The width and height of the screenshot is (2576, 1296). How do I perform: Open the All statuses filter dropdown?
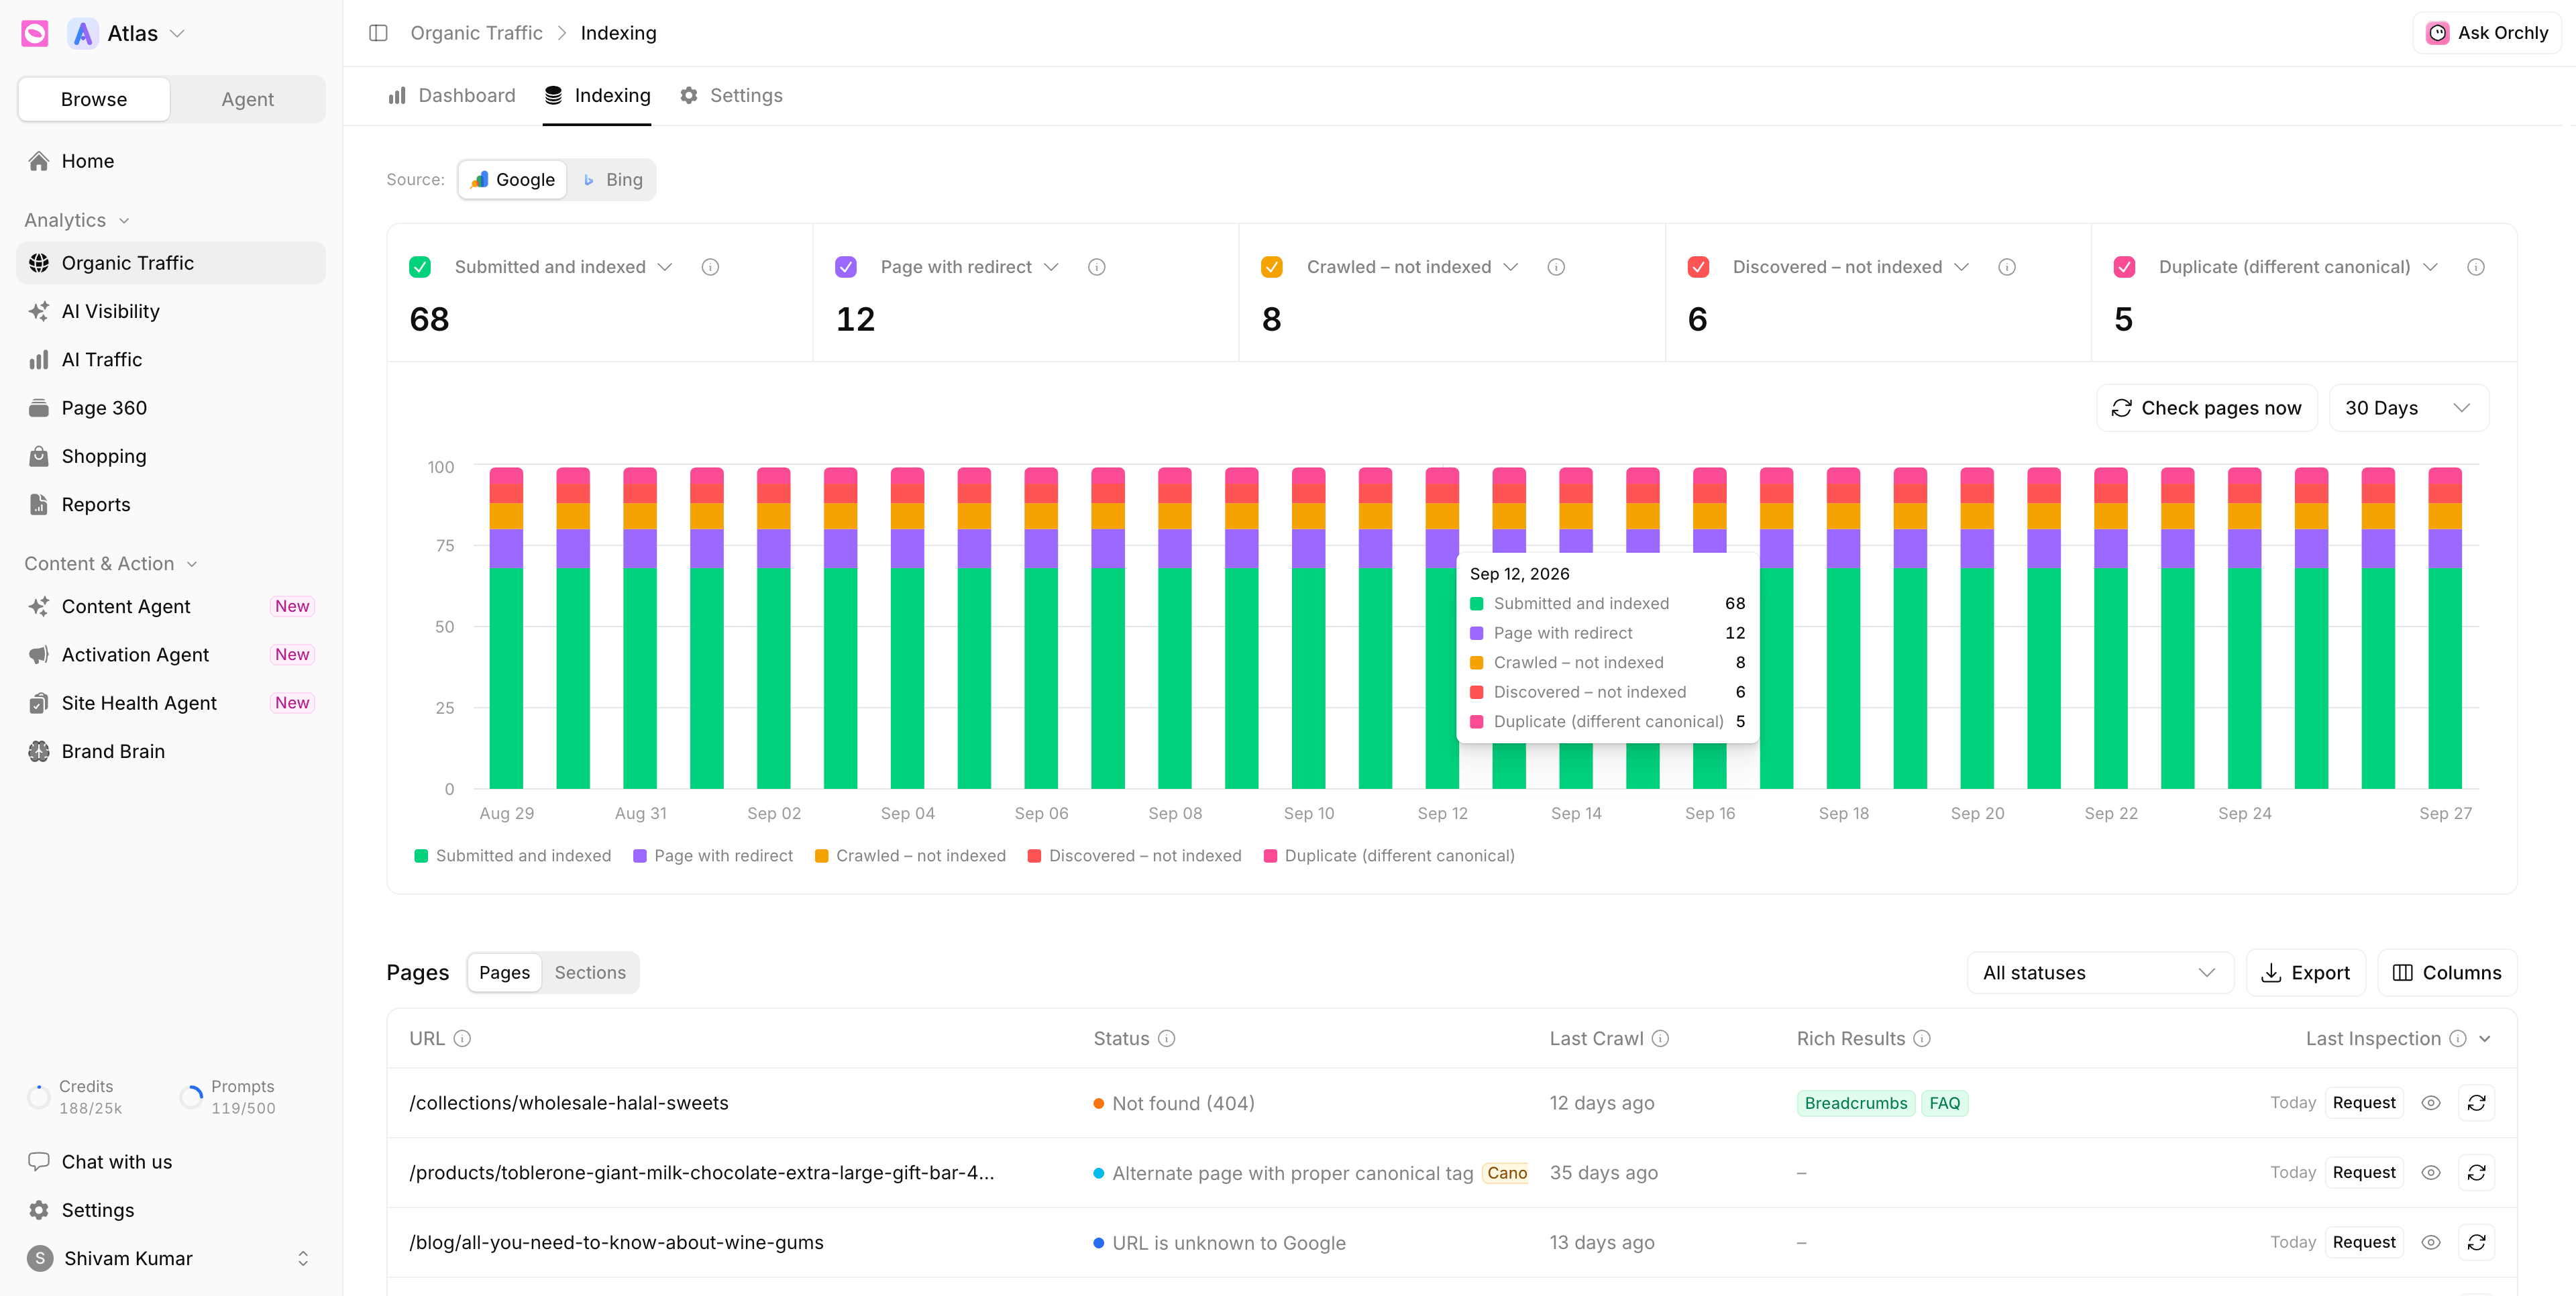point(2099,973)
